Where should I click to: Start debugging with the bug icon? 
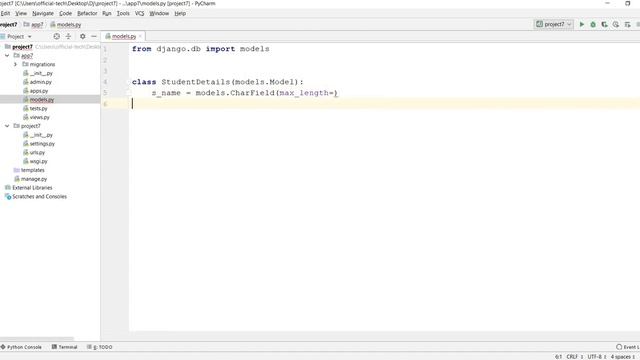[593, 24]
